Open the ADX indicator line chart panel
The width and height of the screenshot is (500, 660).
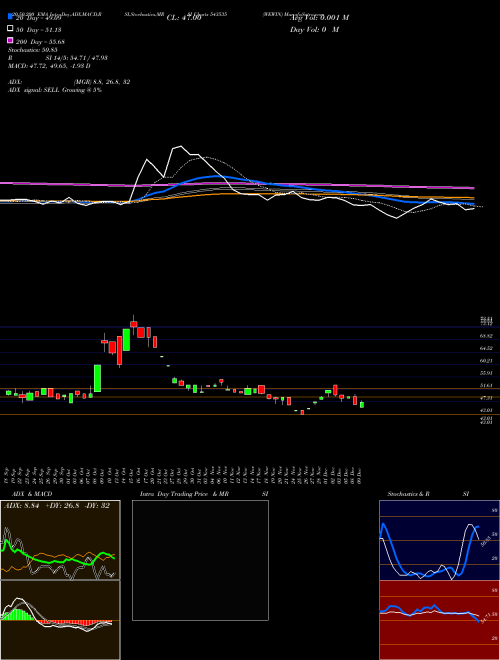click(x=60, y=540)
